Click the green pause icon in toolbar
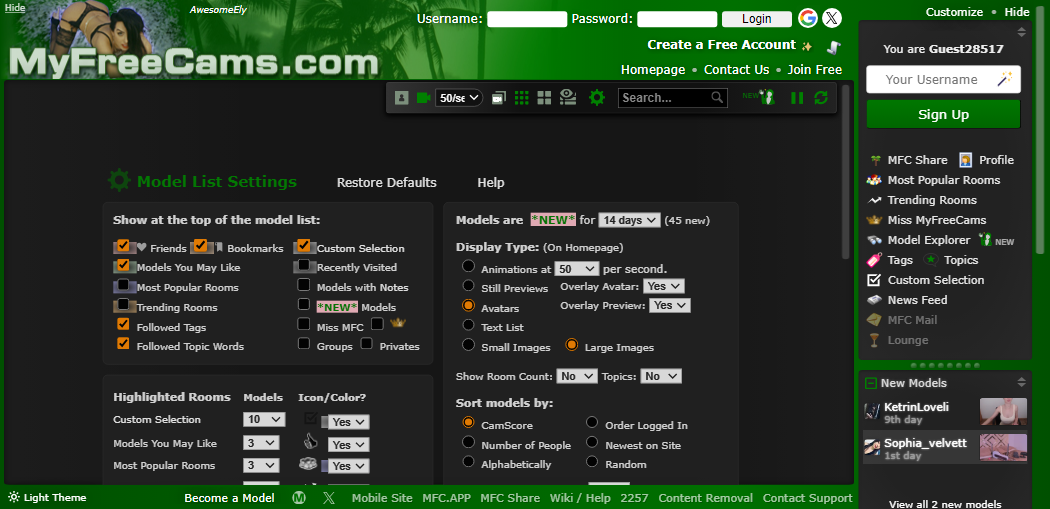The image size is (1050, 509). (797, 98)
